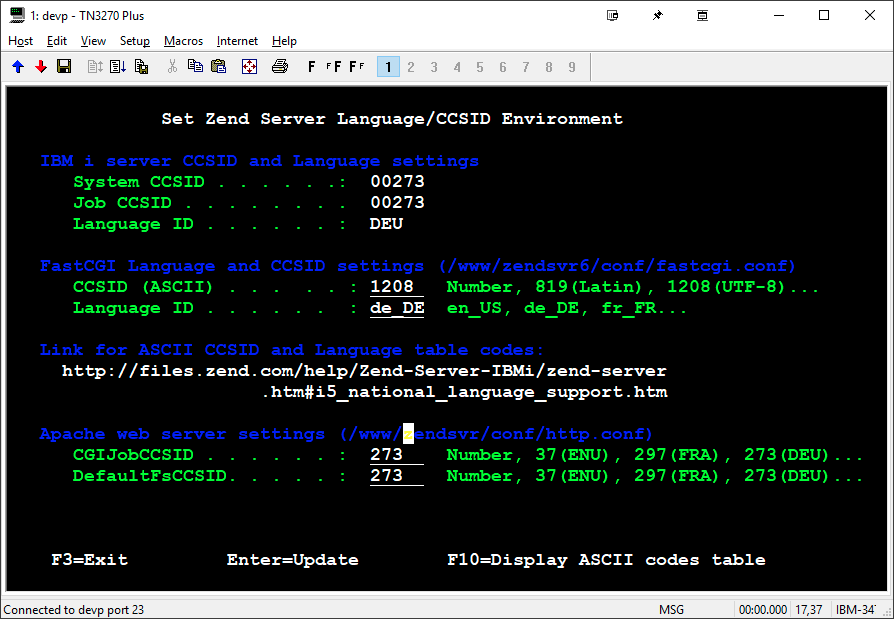Screen dimensions: 894x619
Task: Click the clipboard paste icon
Action: pos(218,67)
